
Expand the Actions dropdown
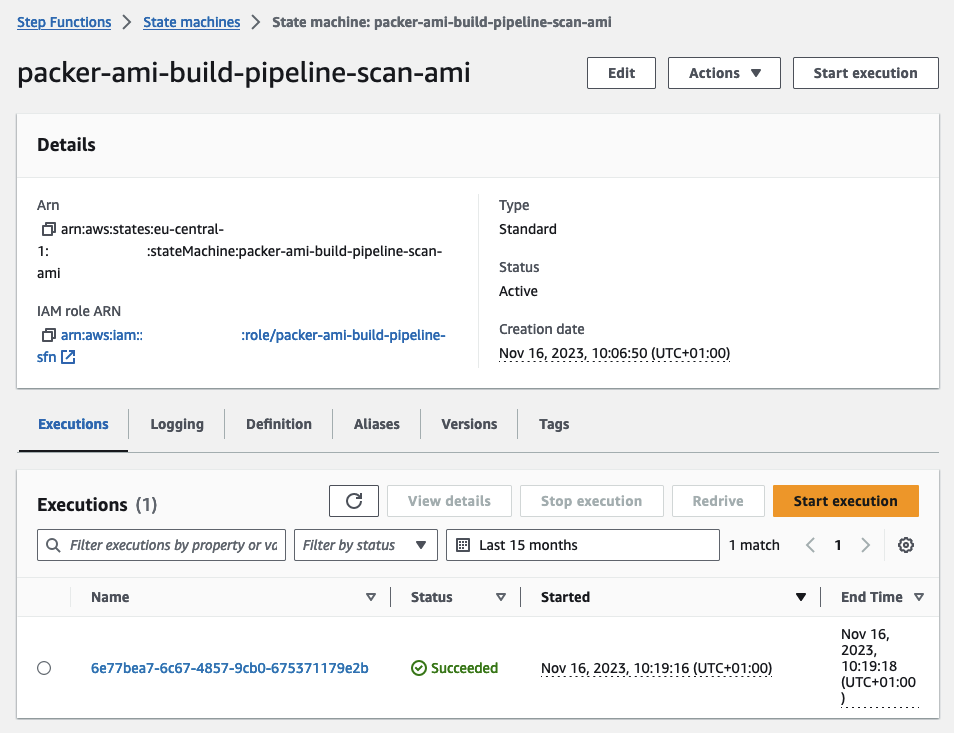click(725, 73)
